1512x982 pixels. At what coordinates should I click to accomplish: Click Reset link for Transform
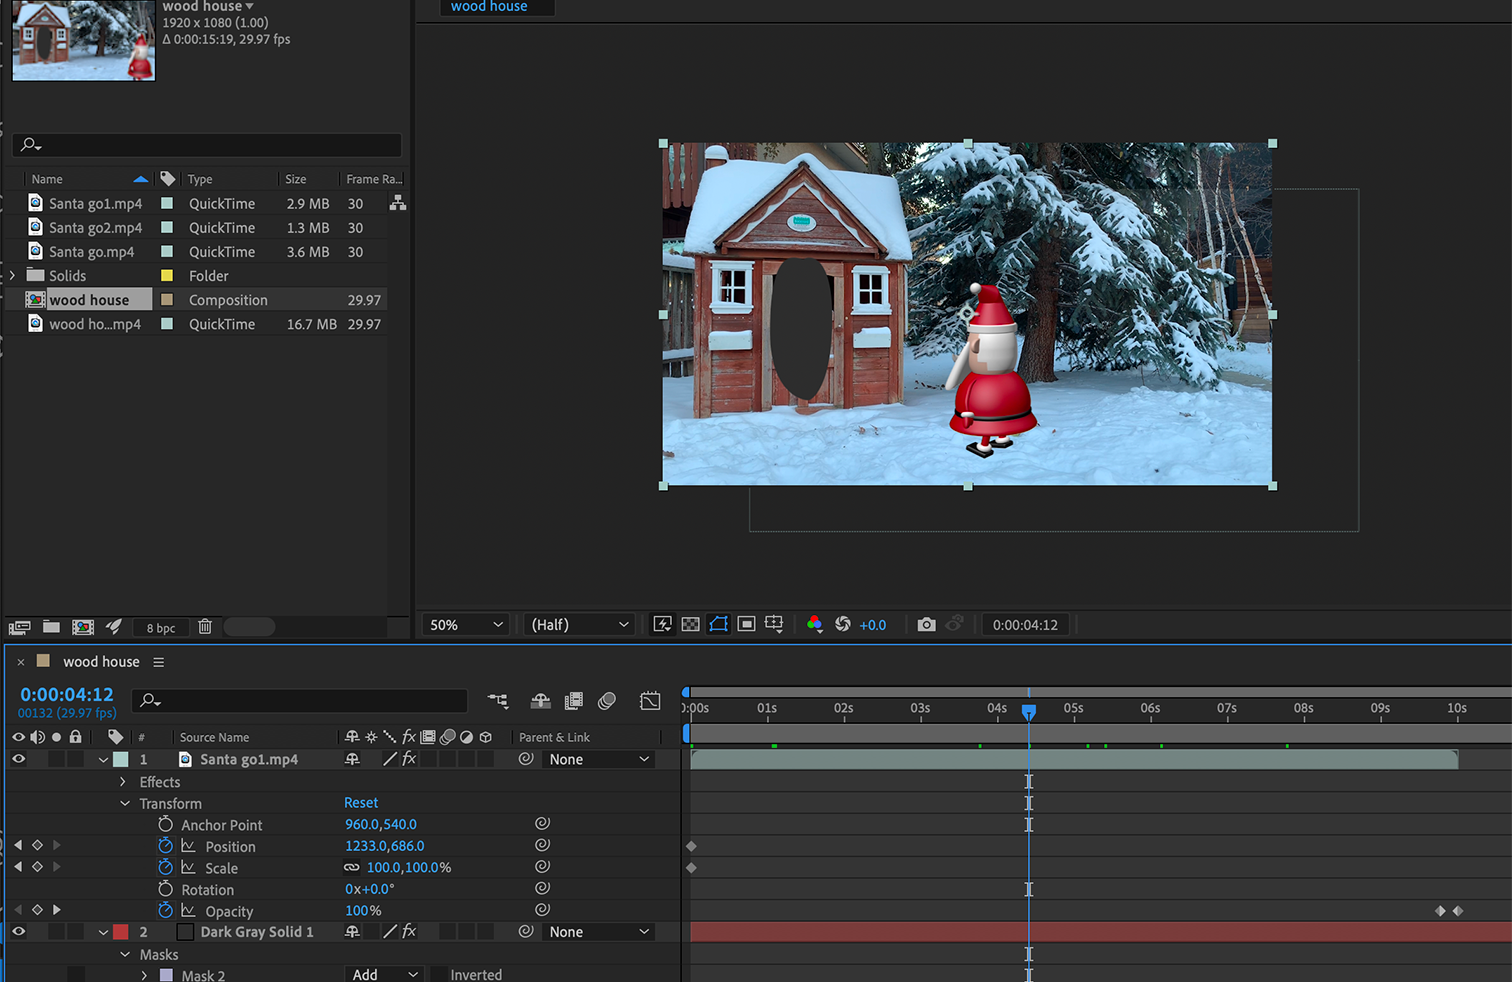[361, 803]
